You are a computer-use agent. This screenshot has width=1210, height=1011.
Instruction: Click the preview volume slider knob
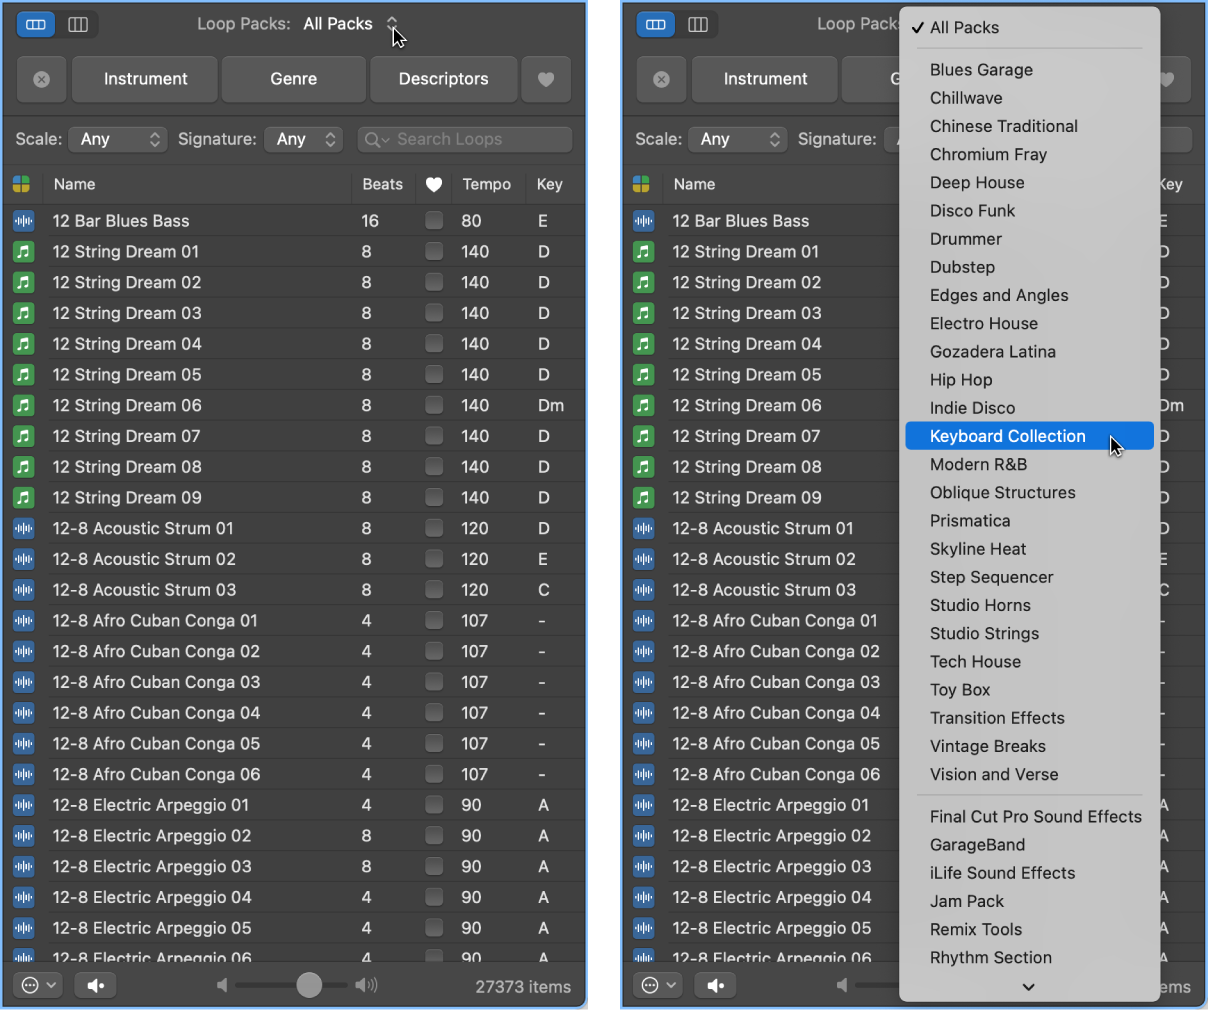tap(309, 986)
